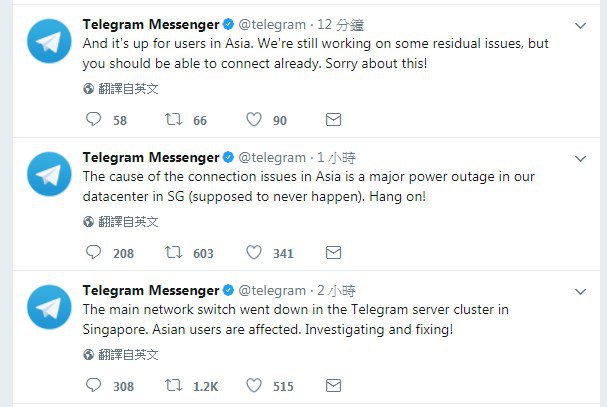Like the tweet with 90 likes

click(254, 119)
